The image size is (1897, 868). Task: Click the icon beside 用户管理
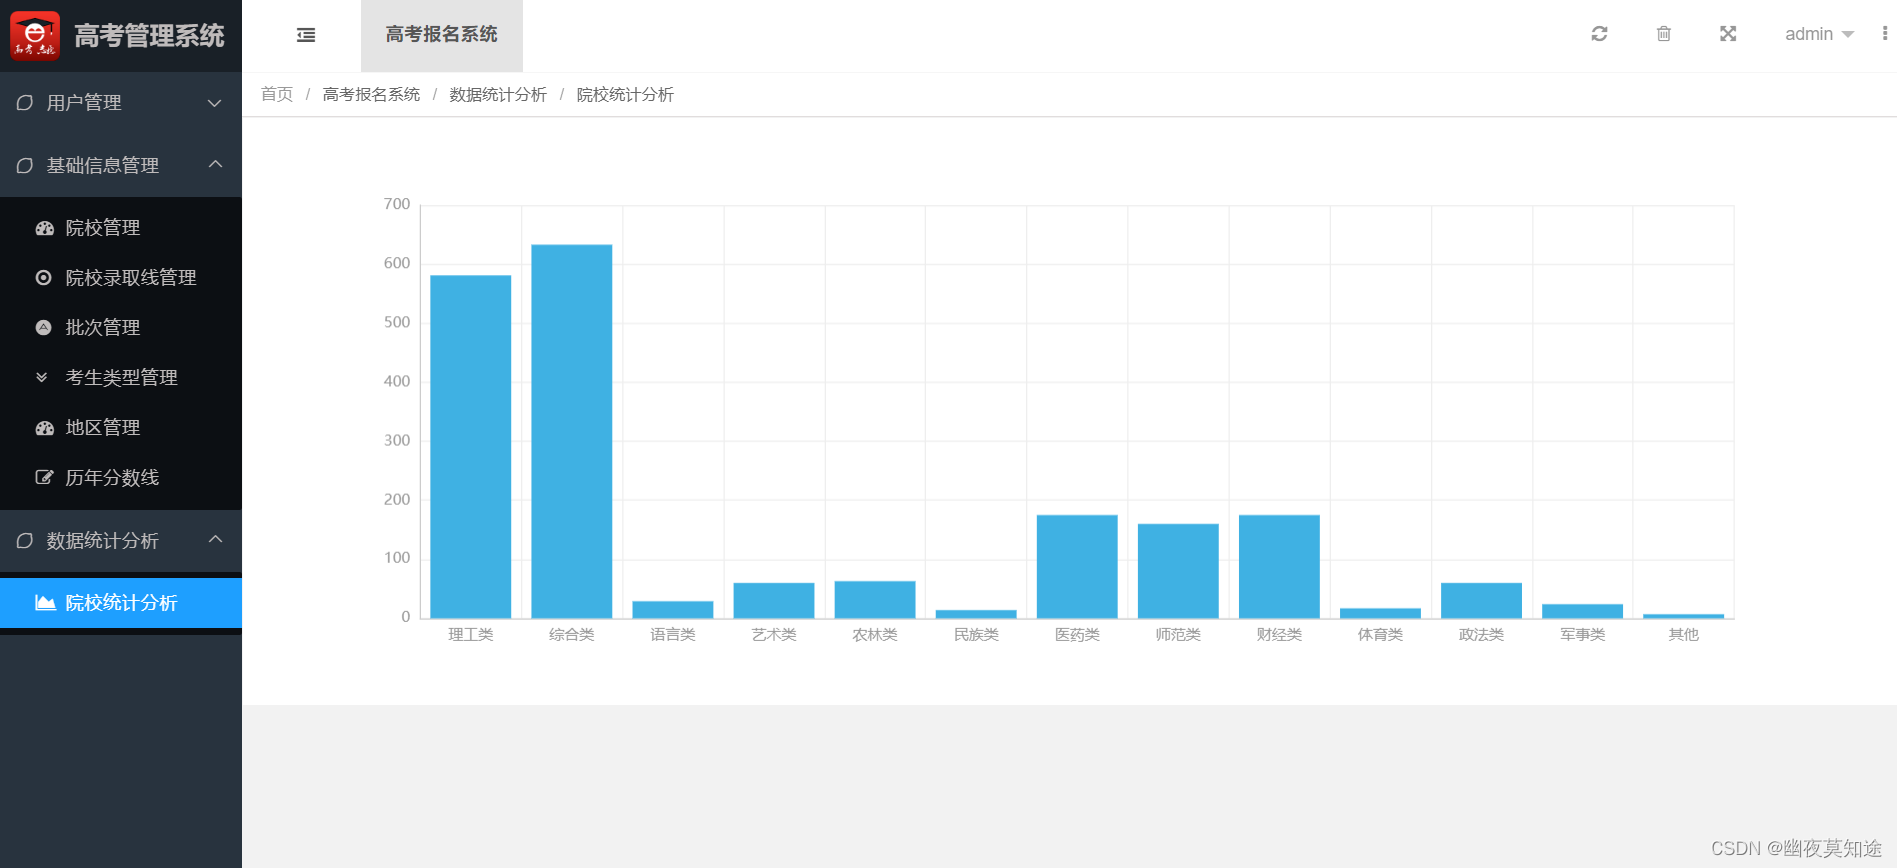click(25, 103)
